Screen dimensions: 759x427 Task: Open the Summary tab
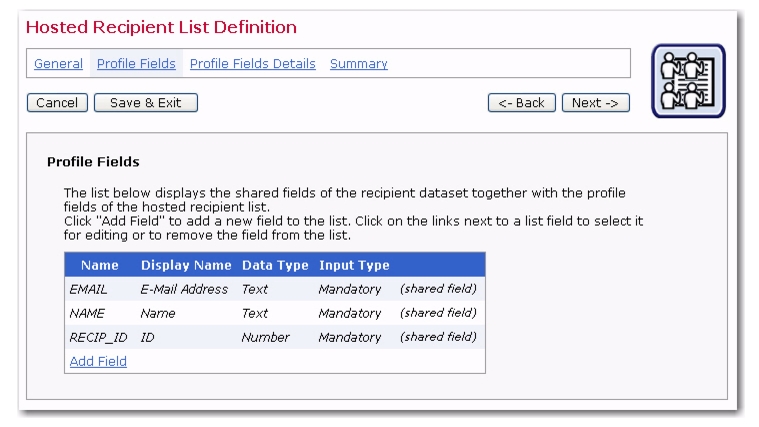[x=359, y=63]
